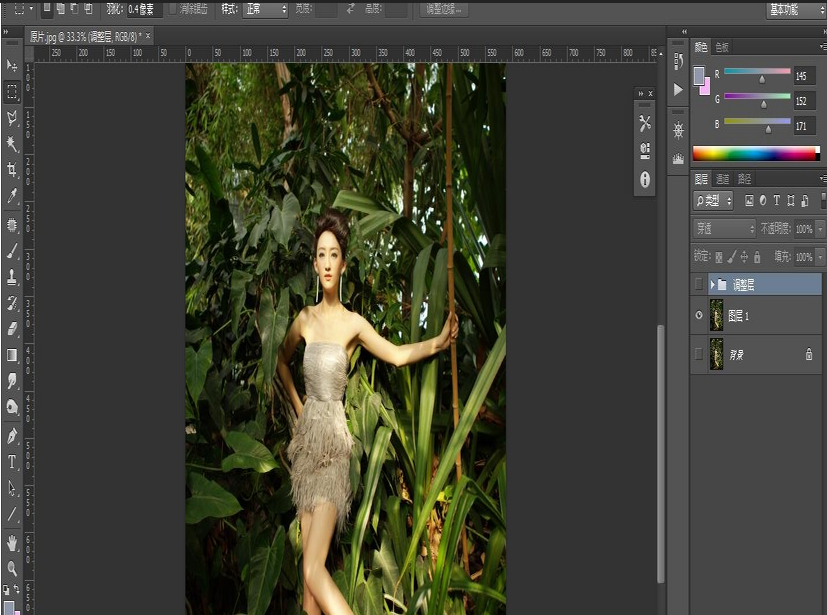827x615 pixels.
Task: Hide 图层 1 by clicking its eye icon
Action: [698, 313]
